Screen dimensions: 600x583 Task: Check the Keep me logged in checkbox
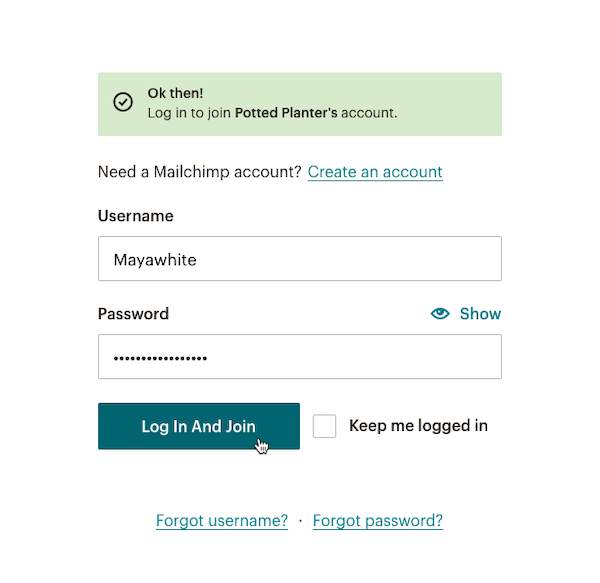pyautogui.click(x=325, y=426)
